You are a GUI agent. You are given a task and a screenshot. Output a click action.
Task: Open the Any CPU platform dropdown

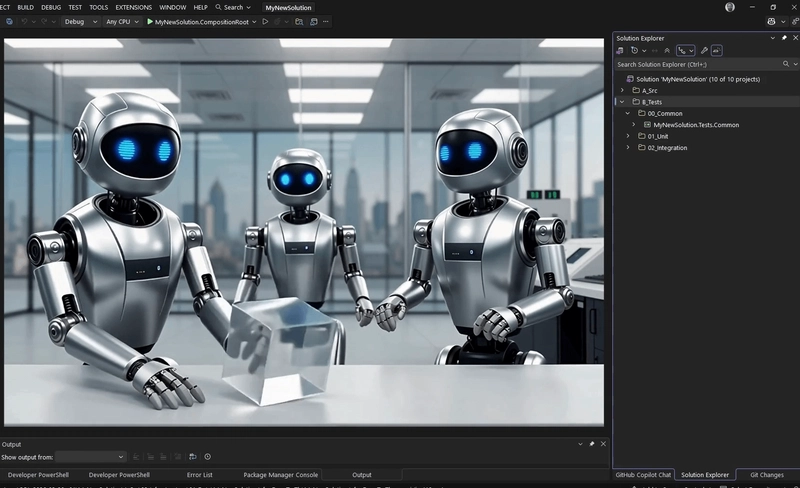tap(122, 21)
